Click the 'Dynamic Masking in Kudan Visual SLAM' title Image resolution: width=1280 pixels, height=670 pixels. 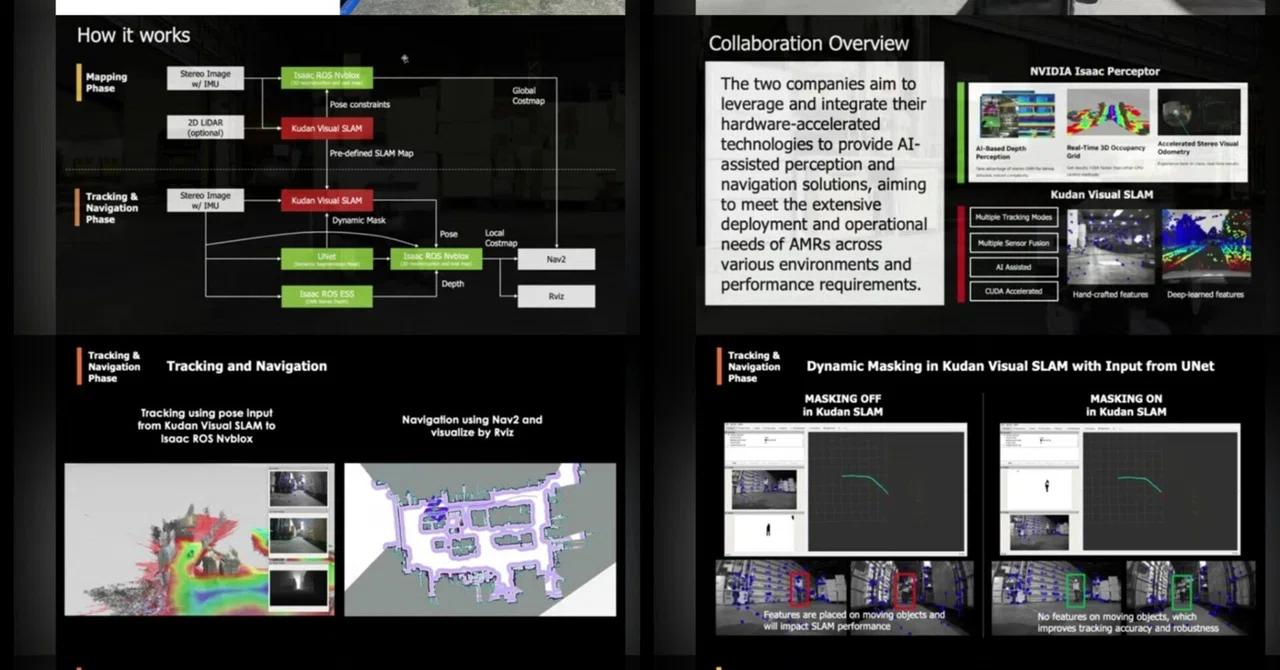(1010, 366)
